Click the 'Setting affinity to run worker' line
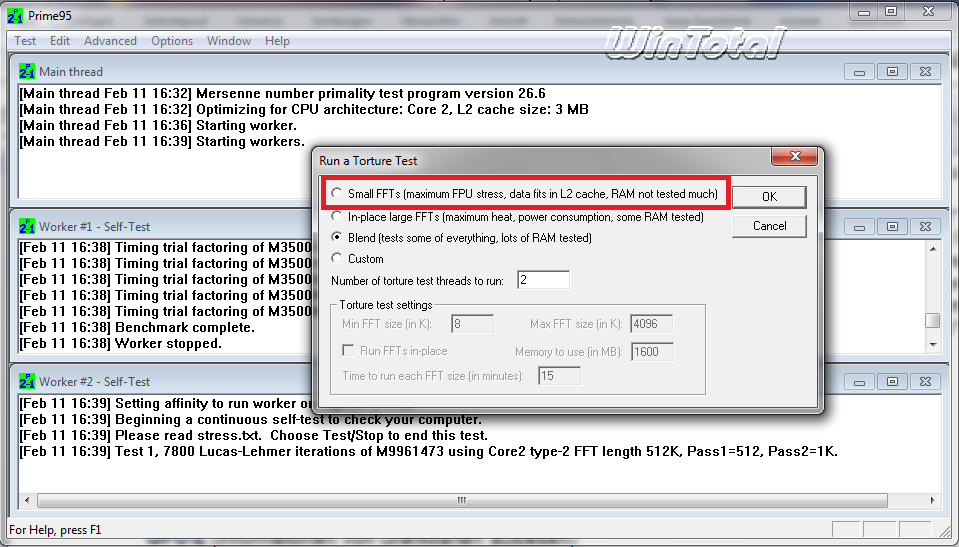Screen dimensions: 959x547 (166, 404)
